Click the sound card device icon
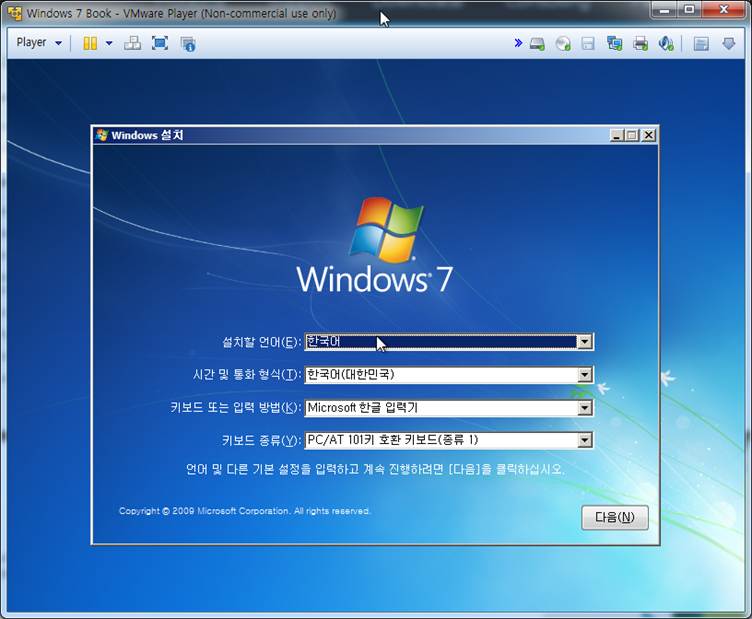 pyautogui.click(x=666, y=44)
